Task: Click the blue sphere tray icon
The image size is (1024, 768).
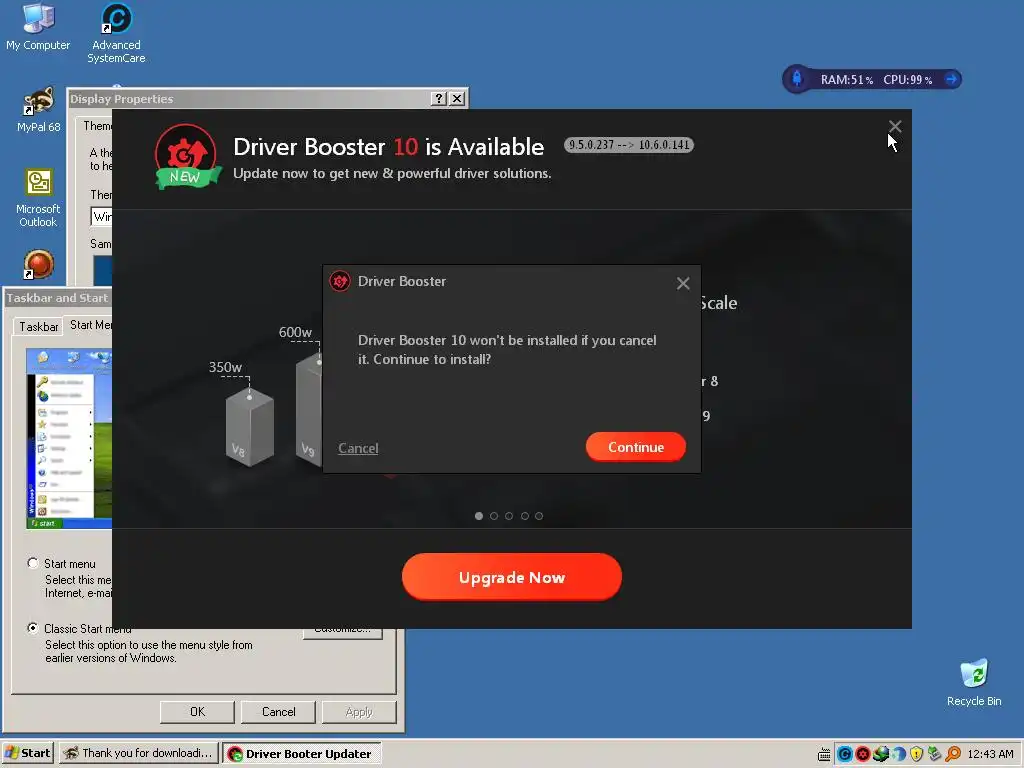Action: click(x=899, y=754)
